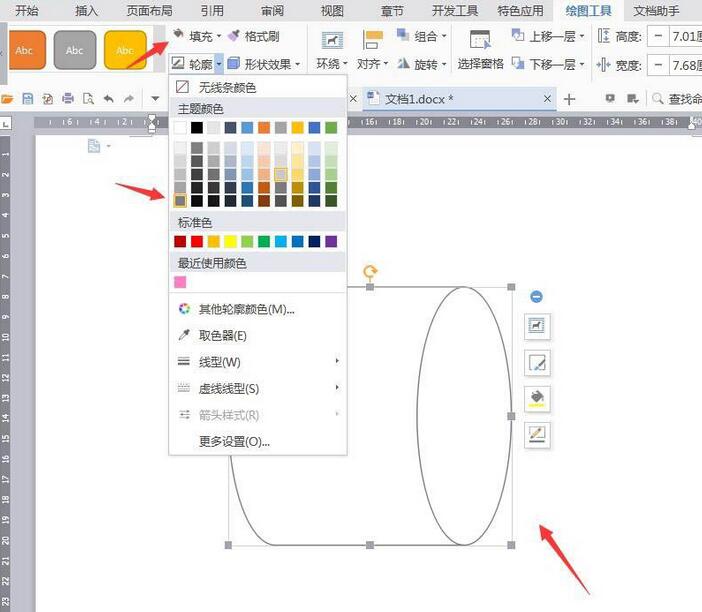The width and height of the screenshot is (702, 612).
Task: Pick the purple standard color swatch
Action: tap(331, 242)
